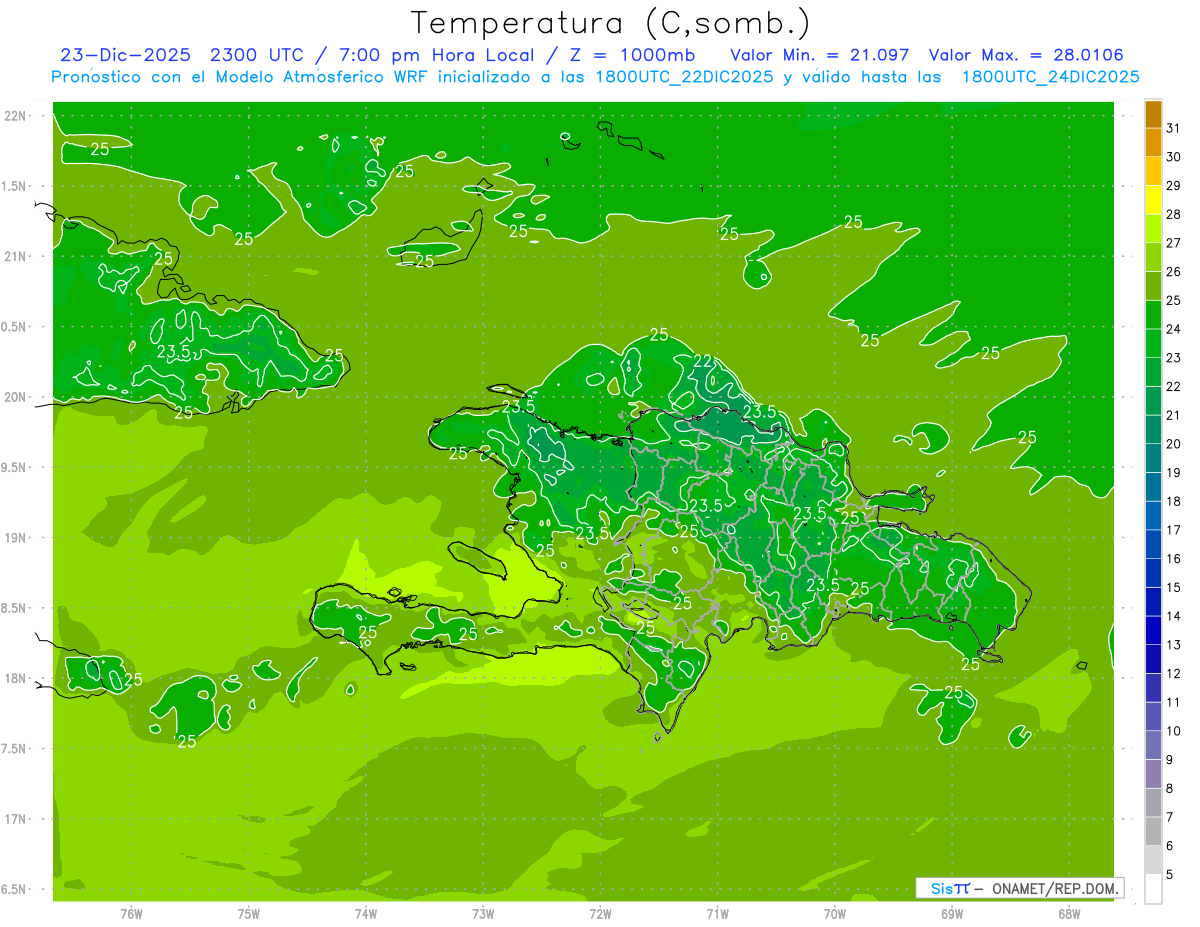Select the "Valor Min. = 21.097" text
Screen dimensions: 1200x927
coord(819,55)
